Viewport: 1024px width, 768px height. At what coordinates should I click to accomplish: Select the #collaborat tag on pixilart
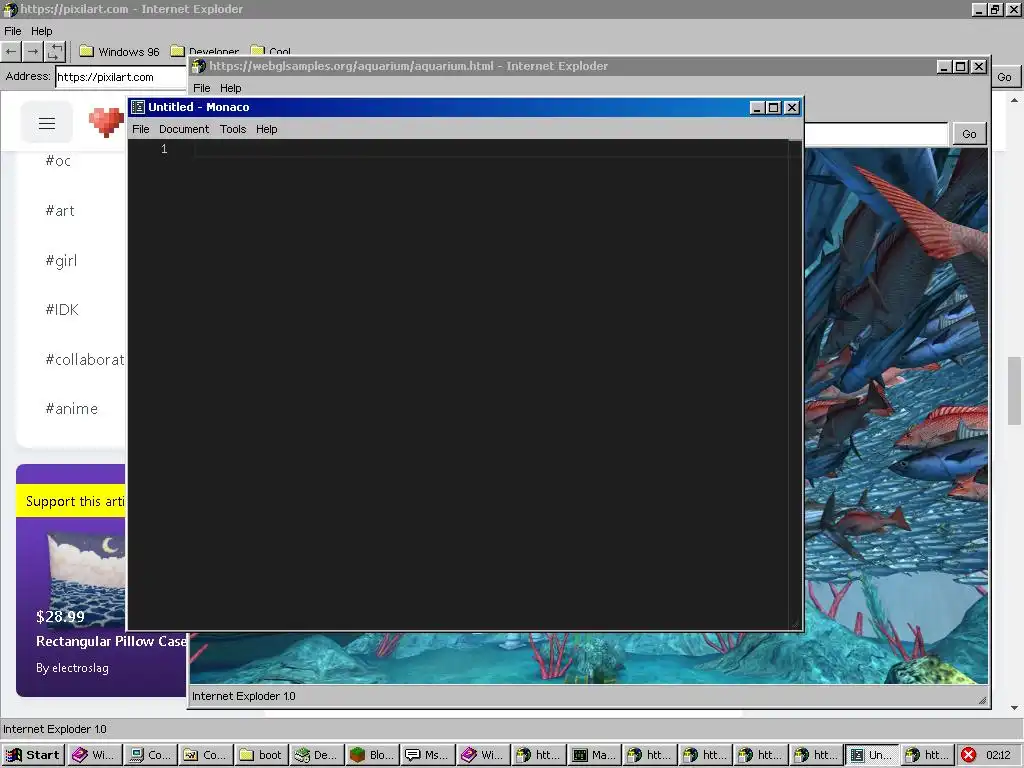pos(84,359)
